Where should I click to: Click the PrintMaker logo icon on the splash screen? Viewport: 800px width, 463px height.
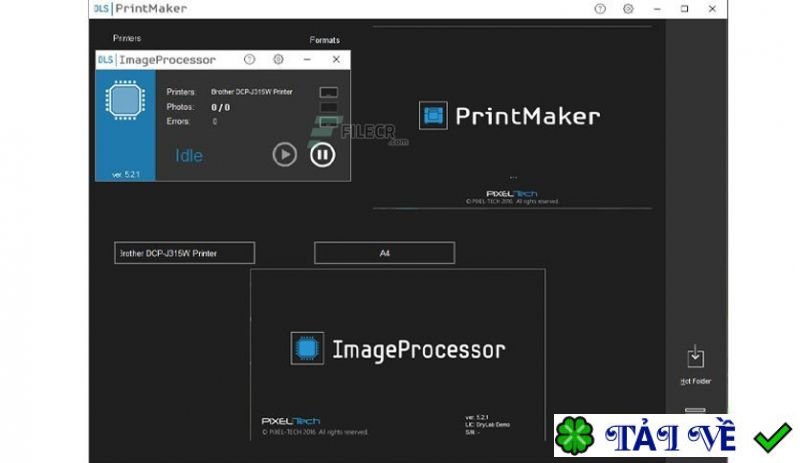coord(433,115)
